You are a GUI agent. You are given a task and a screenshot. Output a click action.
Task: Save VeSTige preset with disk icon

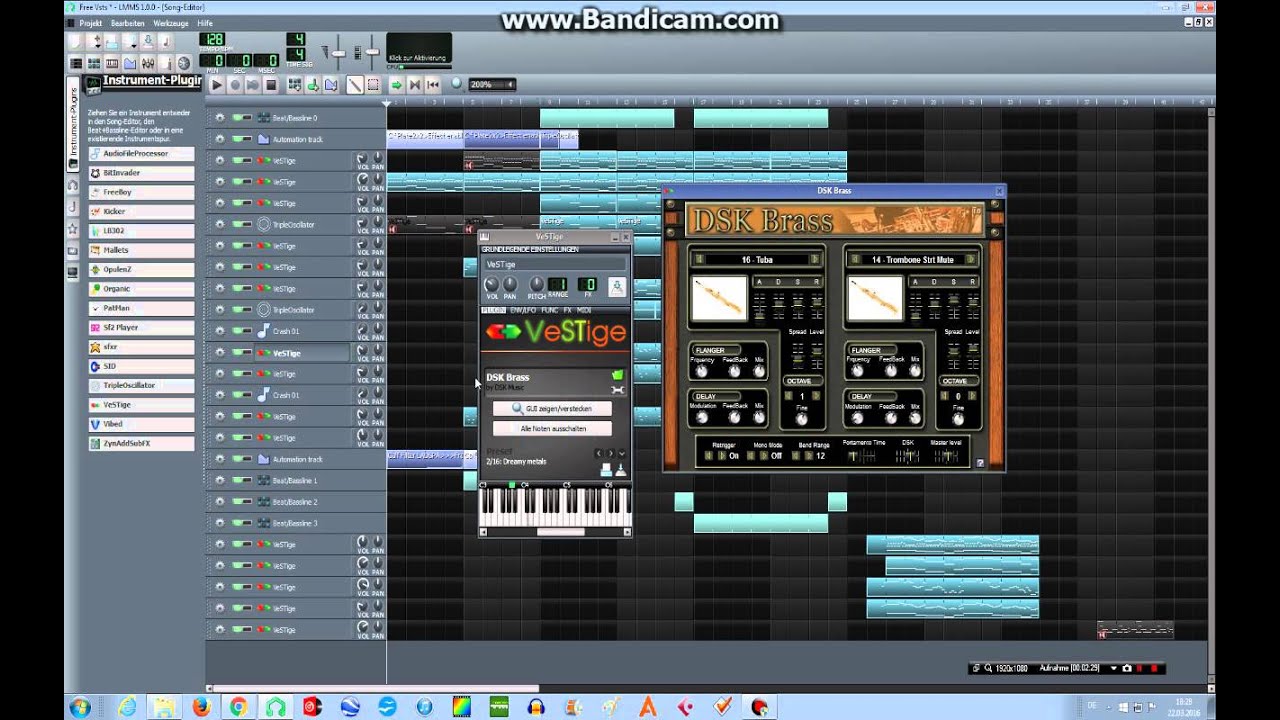pos(622,470)
